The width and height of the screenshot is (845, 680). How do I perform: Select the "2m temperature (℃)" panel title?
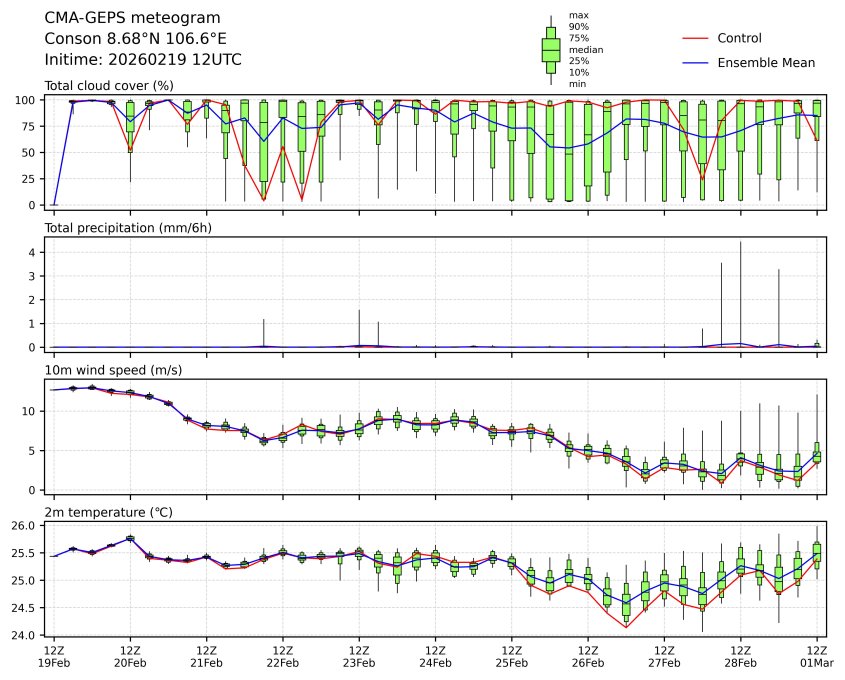109,512
